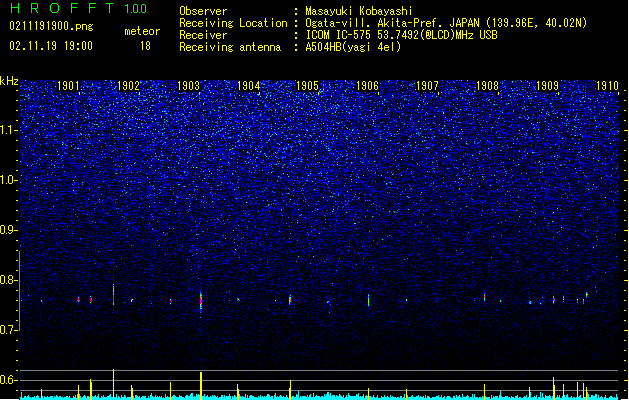
Task: Click the 1904 time axis marker
Action: [x=248, y=86]
